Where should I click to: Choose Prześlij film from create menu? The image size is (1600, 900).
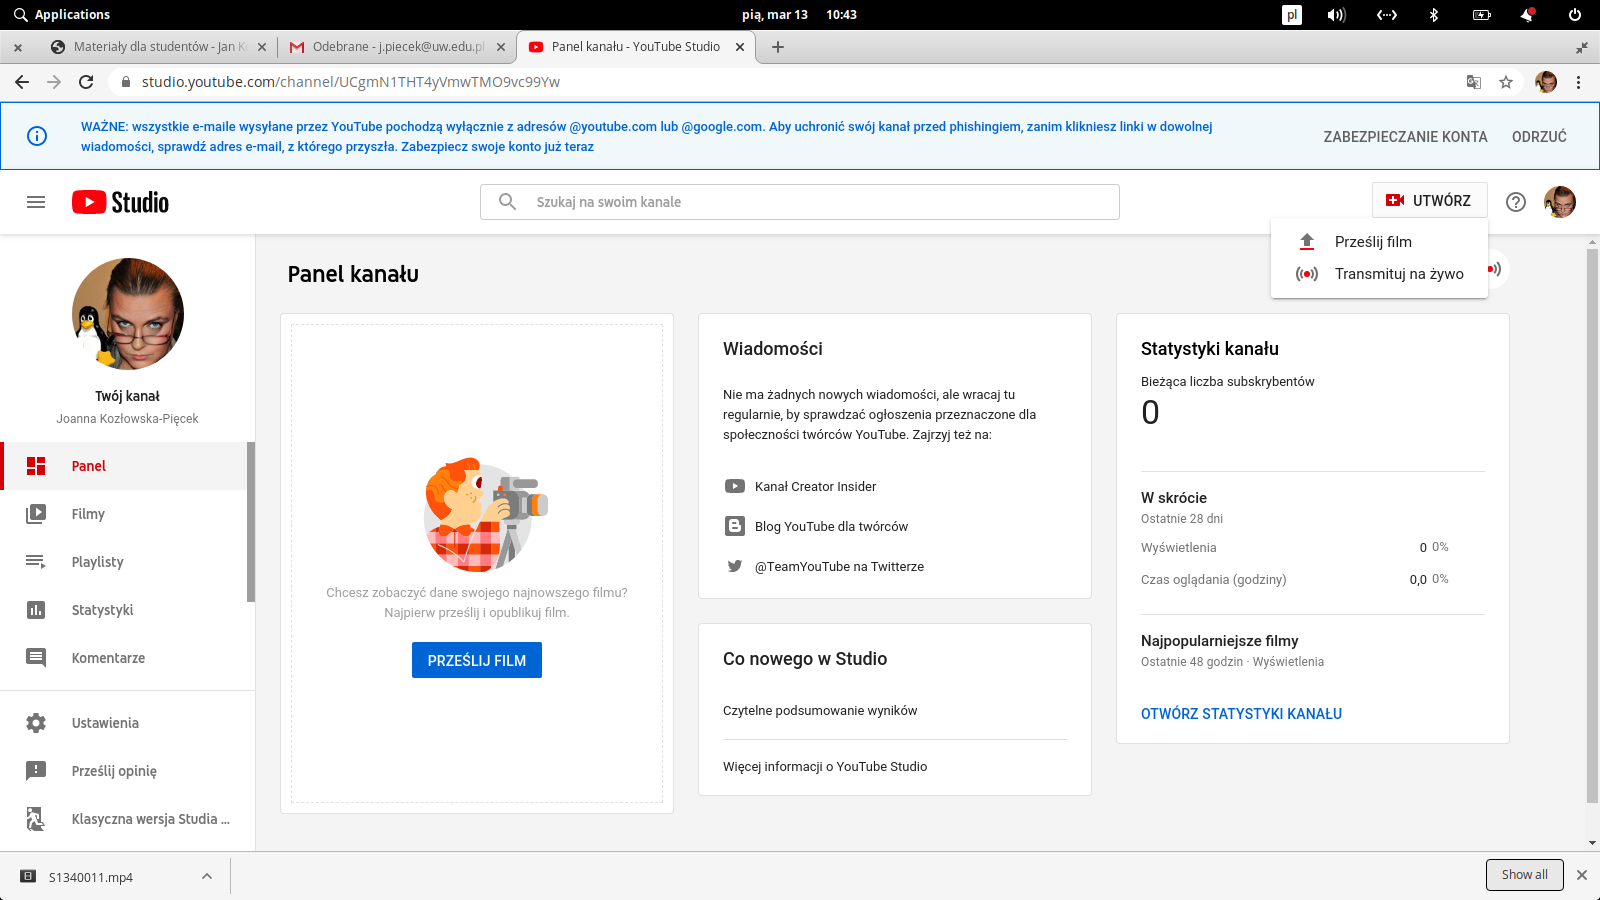1379,242
